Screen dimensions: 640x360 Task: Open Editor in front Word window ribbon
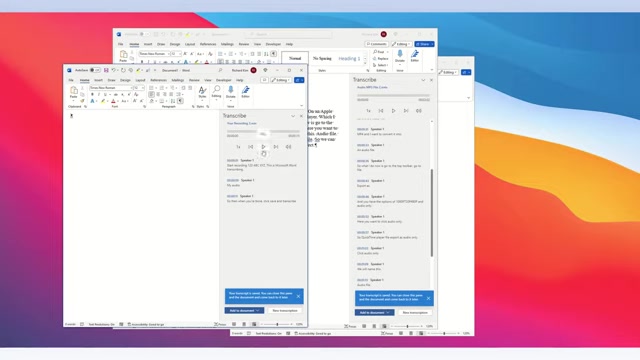pyautogui.click(x=245, y=91)
